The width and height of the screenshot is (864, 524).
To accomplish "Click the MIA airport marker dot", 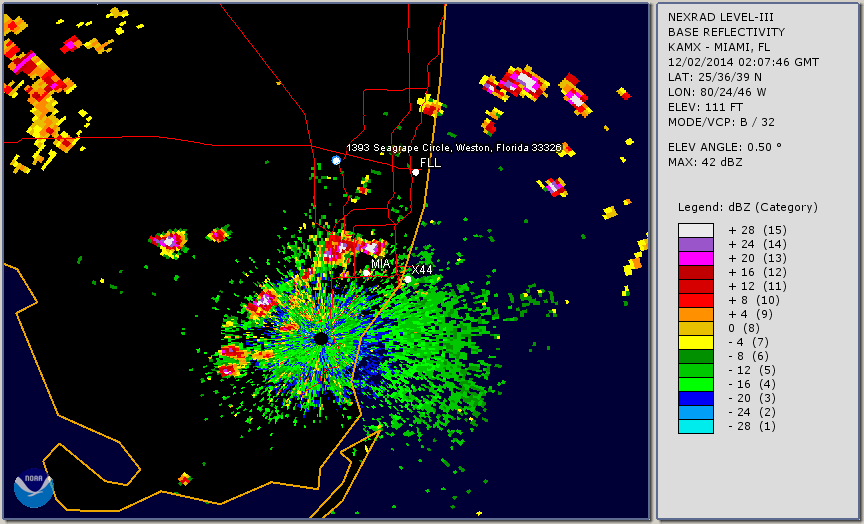I will pos(366,273).
